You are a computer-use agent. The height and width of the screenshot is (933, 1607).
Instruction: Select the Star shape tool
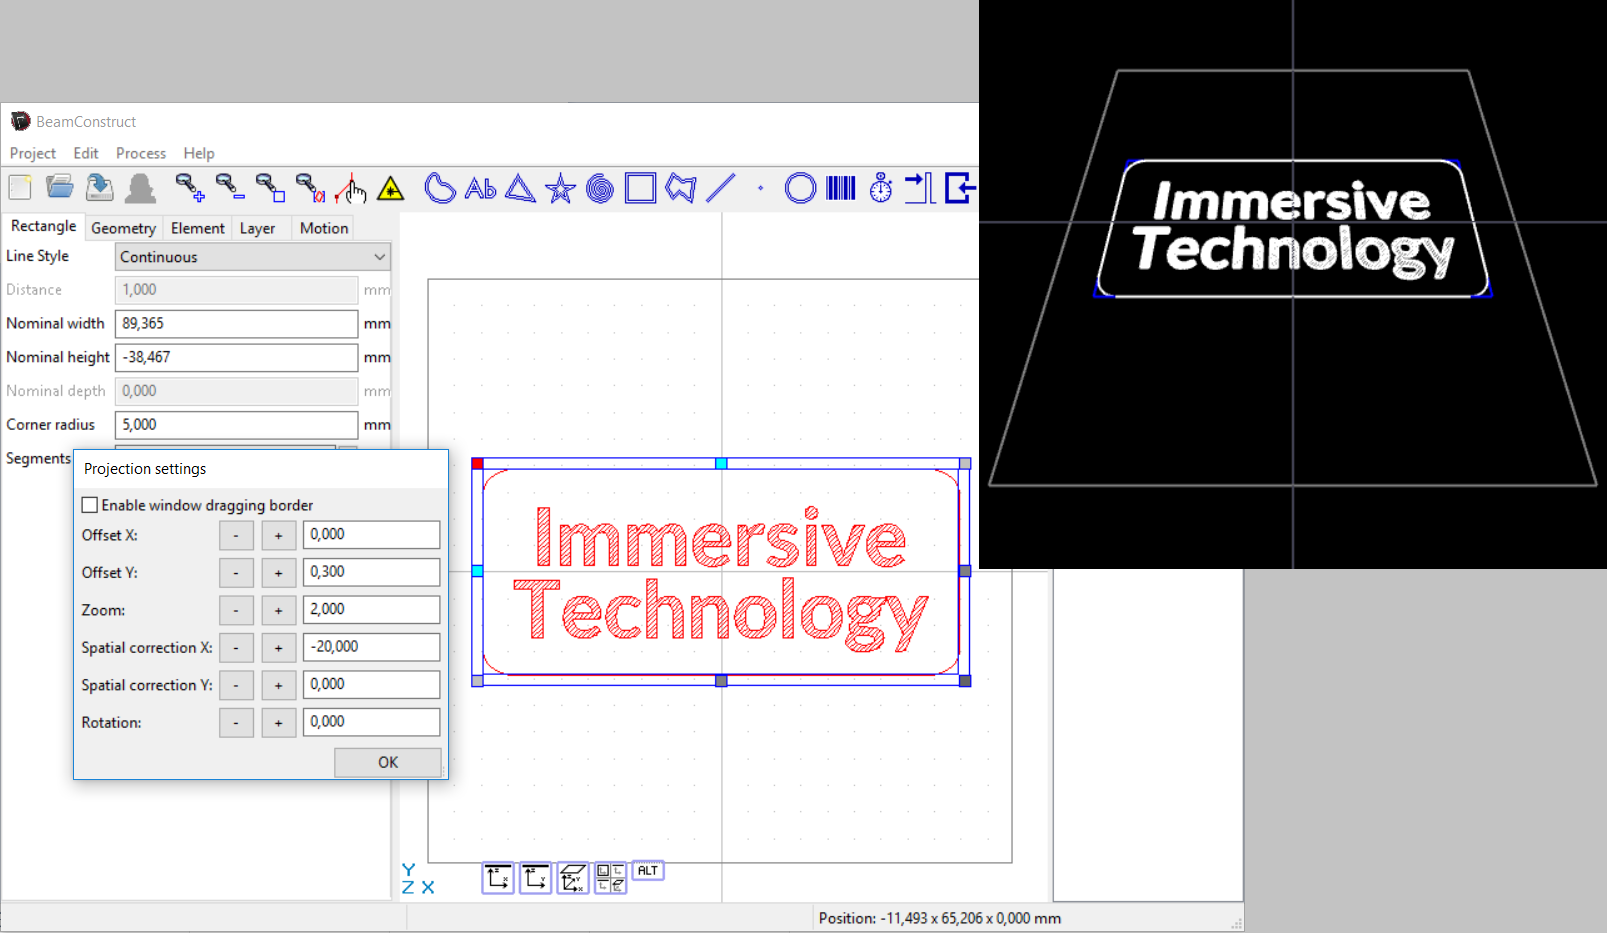(560, 188)
